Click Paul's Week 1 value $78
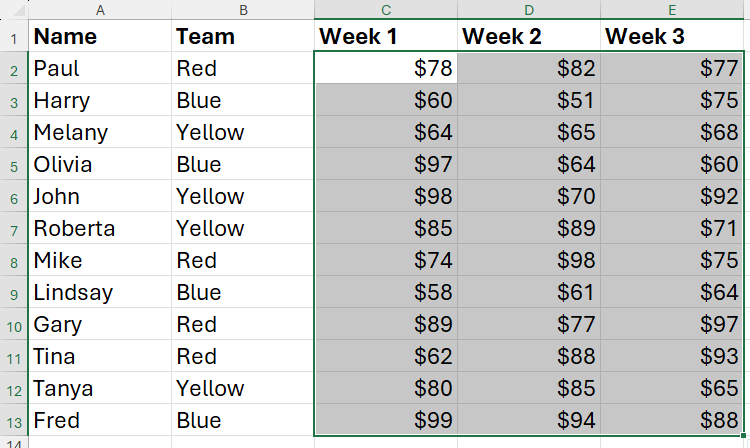 385,69
